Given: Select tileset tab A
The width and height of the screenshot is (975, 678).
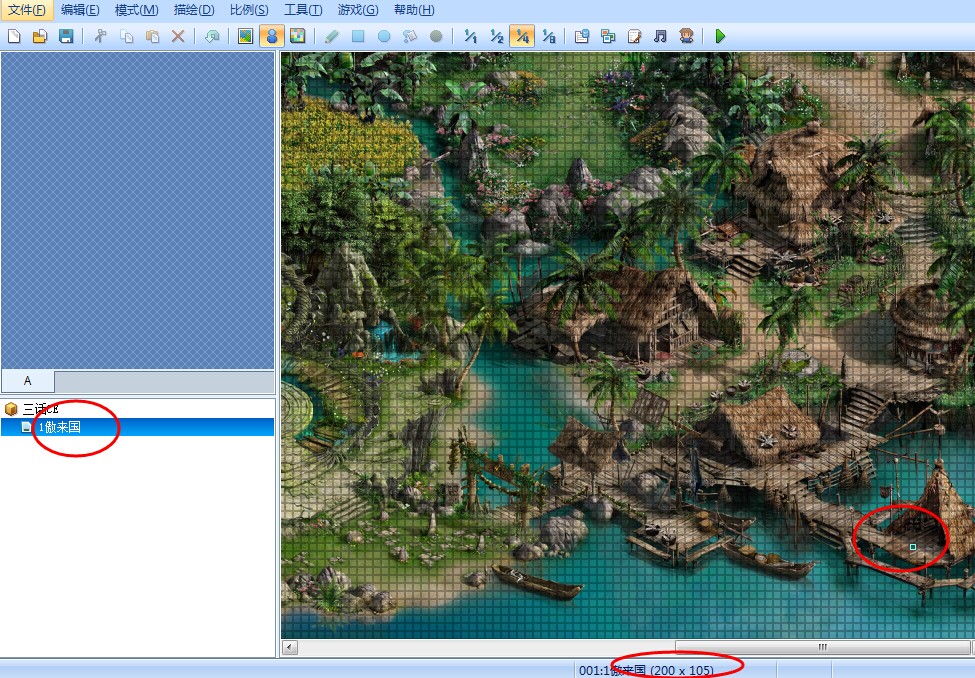Looking at the screenshot, I should point(28,381).
